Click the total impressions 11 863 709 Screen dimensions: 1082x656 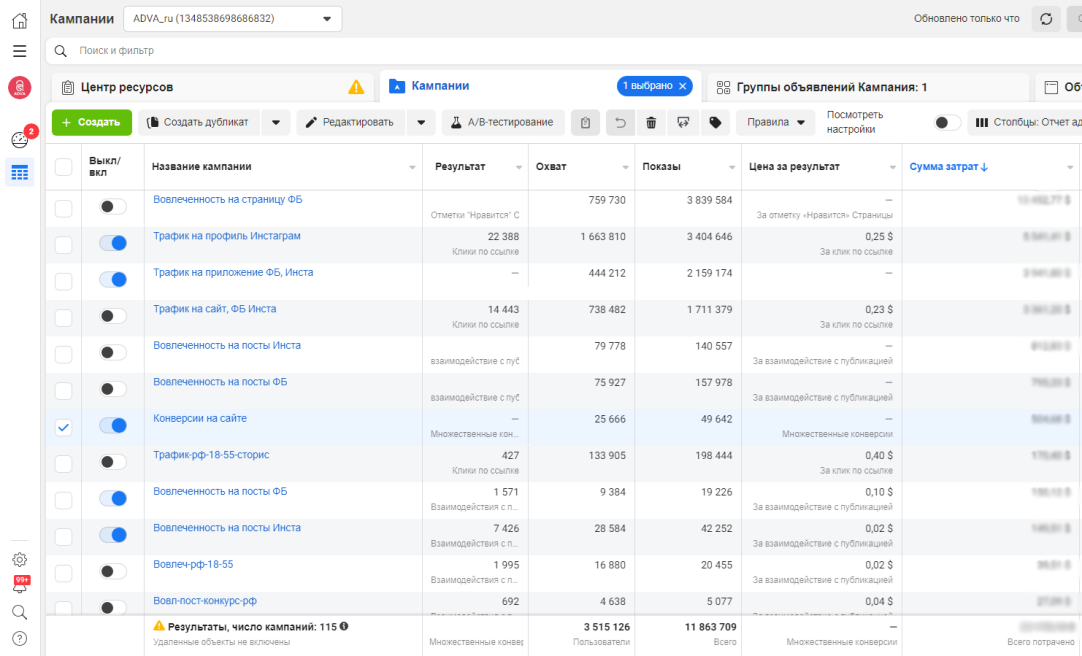tap(710, 627)
